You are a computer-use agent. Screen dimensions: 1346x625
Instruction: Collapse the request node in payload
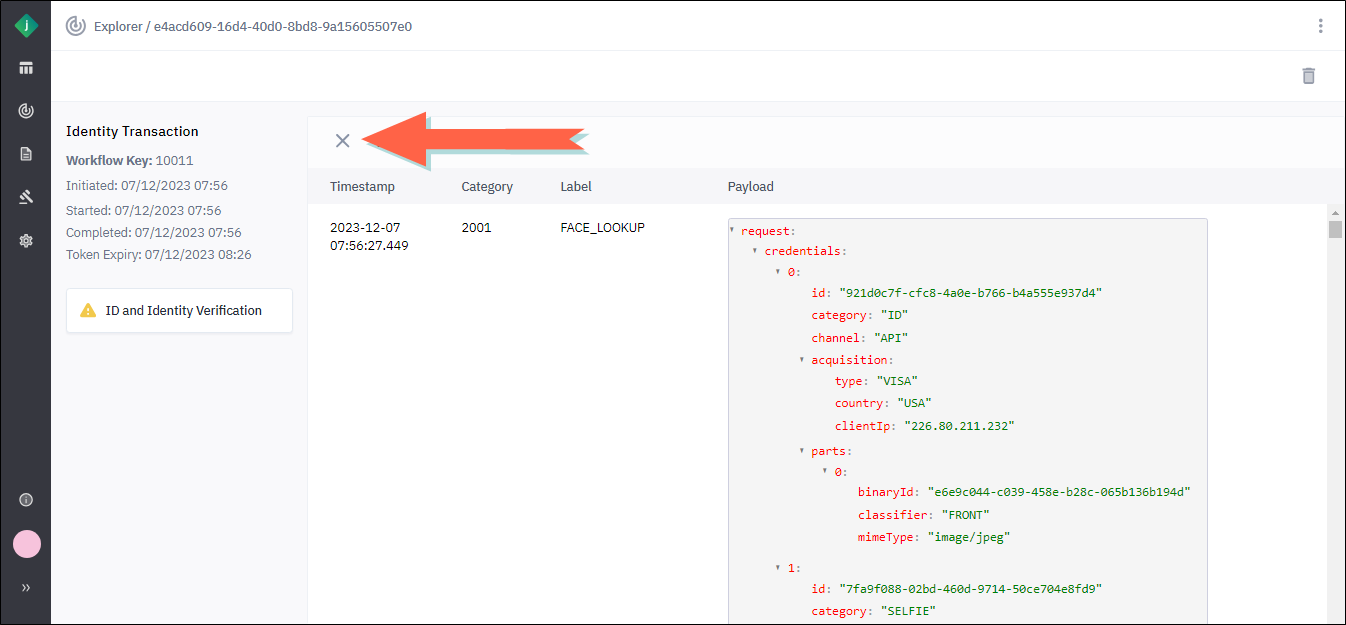(x=733, y=231)
